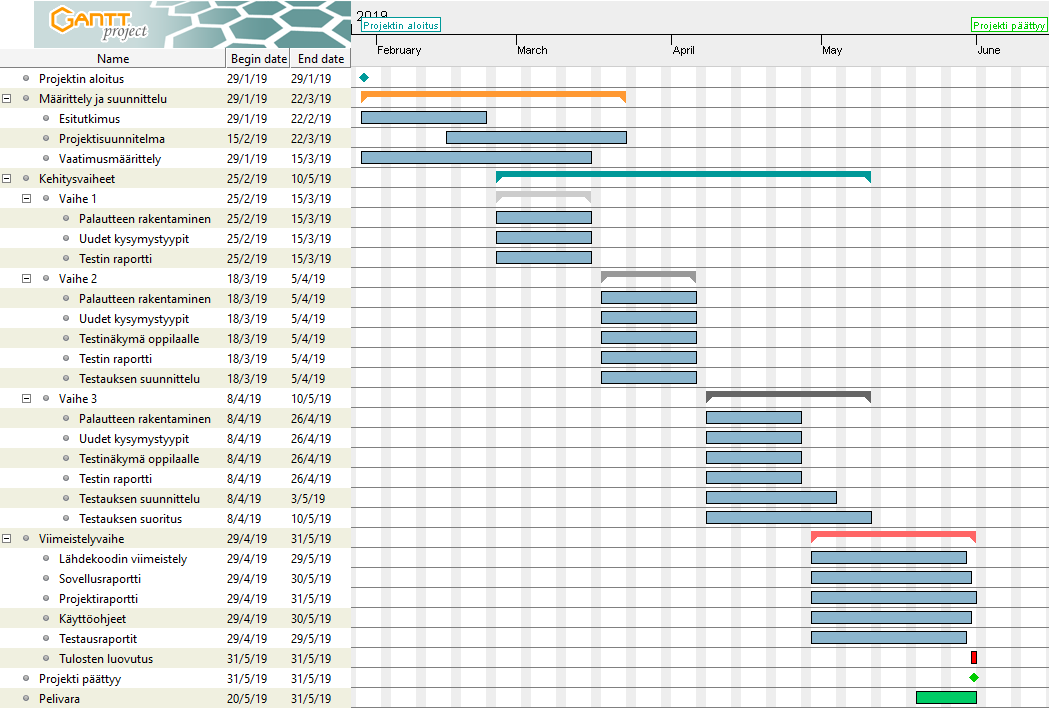Viewport: 1049px width, 708px height.
Task: Collapse the Kehitysvaiheet task group
Action: click(7, 179)
